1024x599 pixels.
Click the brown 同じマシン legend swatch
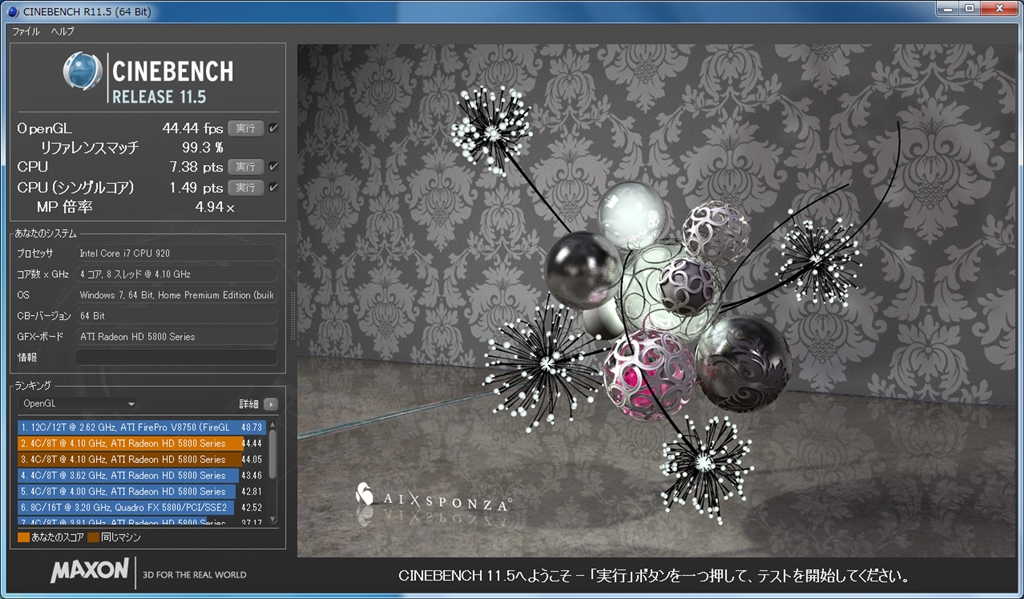point(93,538)
